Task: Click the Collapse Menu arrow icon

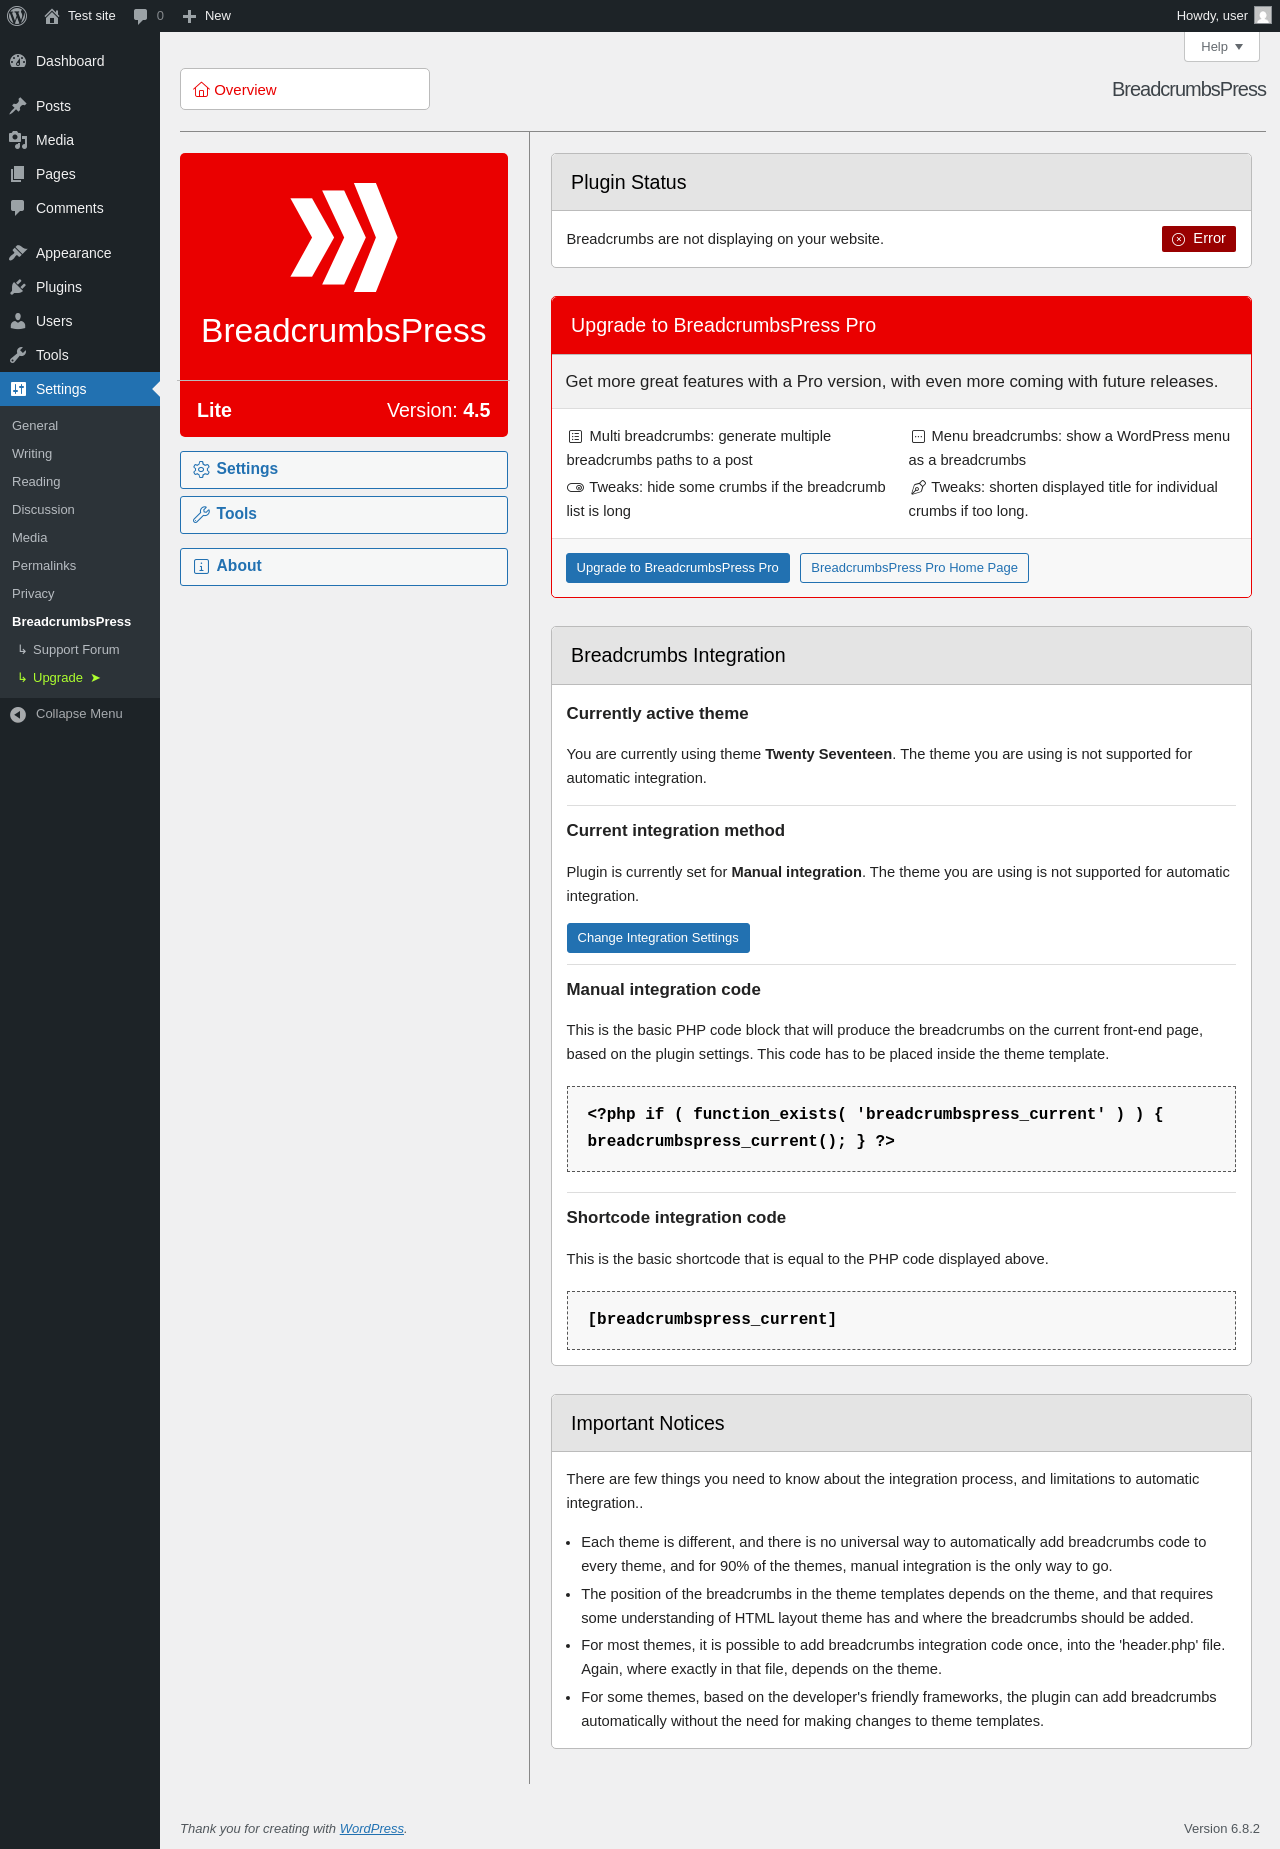Action: pyautogui.click(x=18, y=714)
